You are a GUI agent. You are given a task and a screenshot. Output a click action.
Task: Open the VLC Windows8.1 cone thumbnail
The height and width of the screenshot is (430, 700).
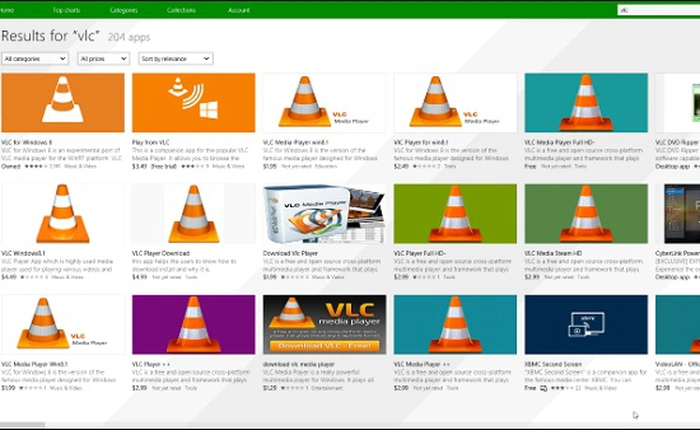(63, 214)
